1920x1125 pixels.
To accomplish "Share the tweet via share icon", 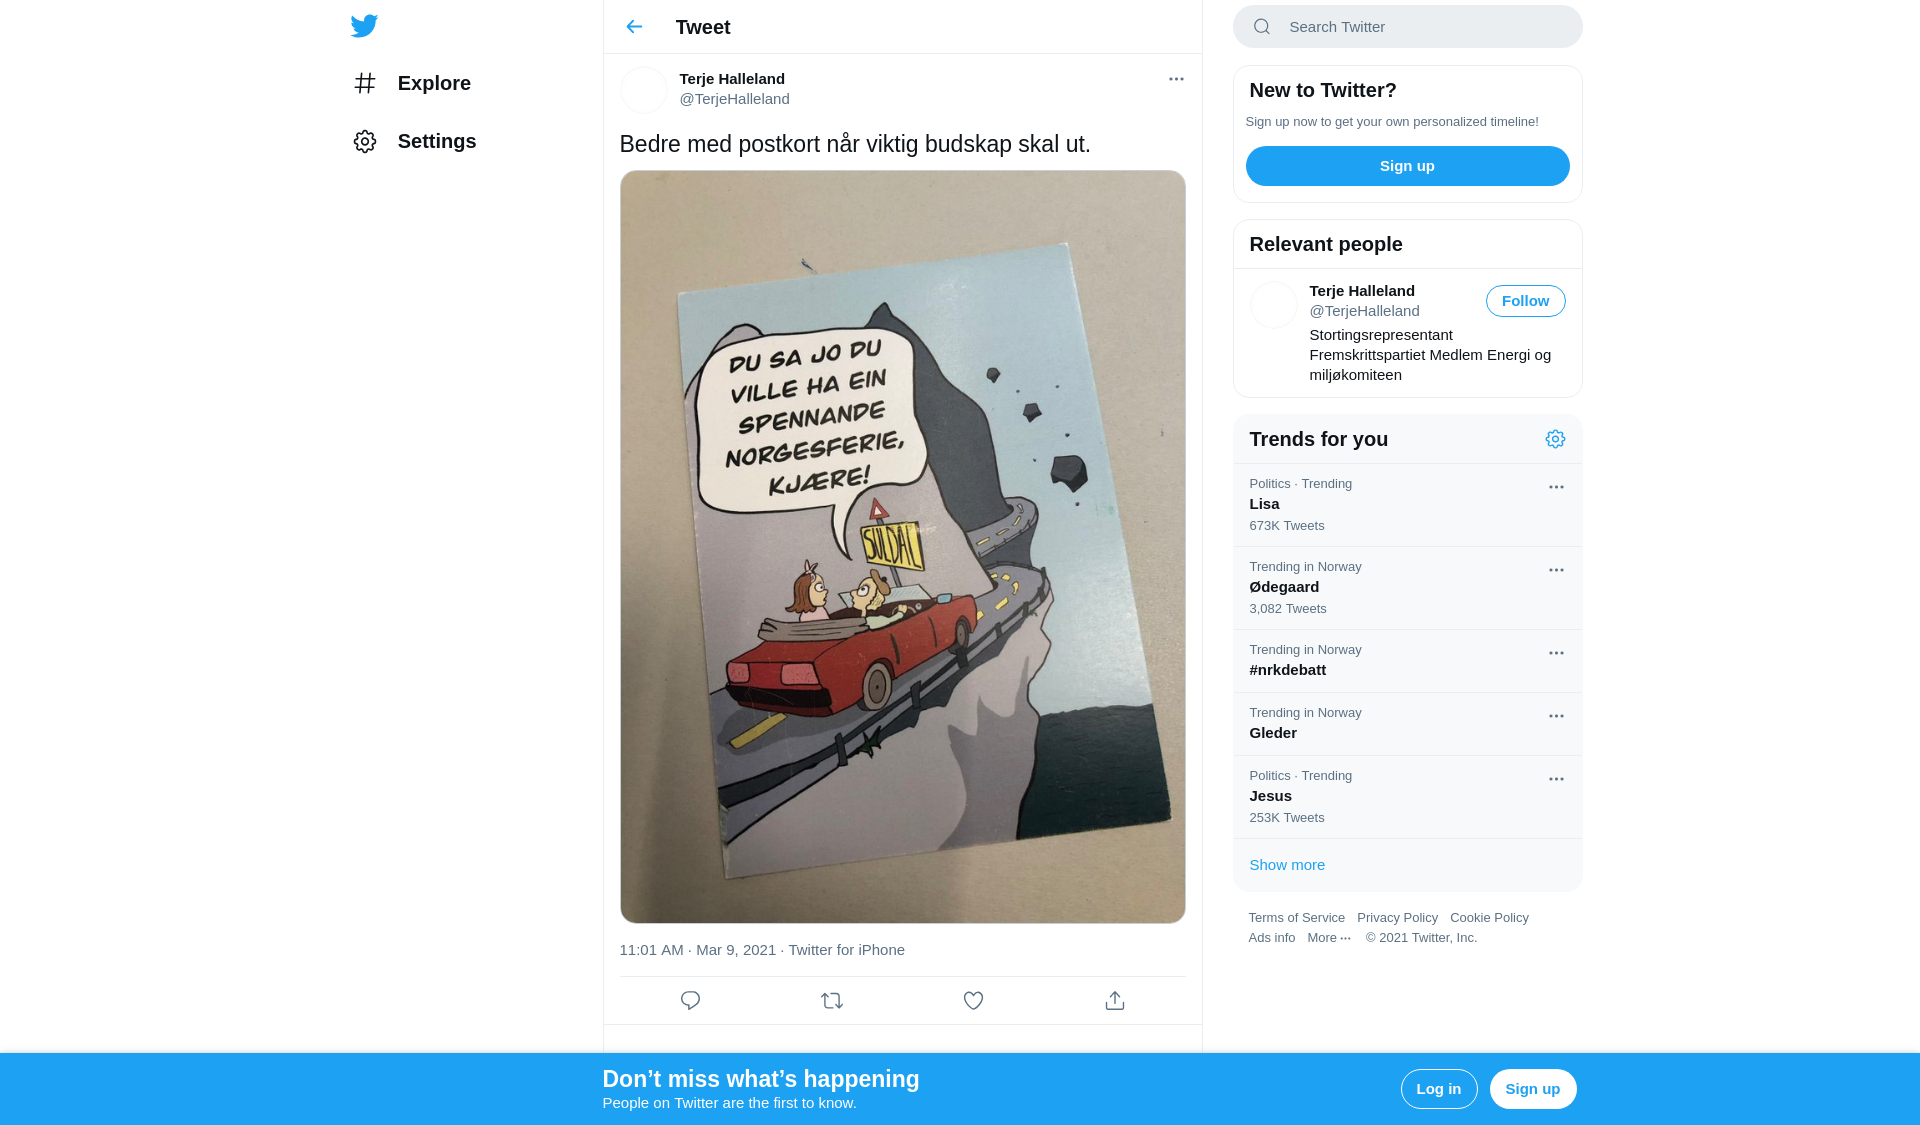I will [1115, 1000].
